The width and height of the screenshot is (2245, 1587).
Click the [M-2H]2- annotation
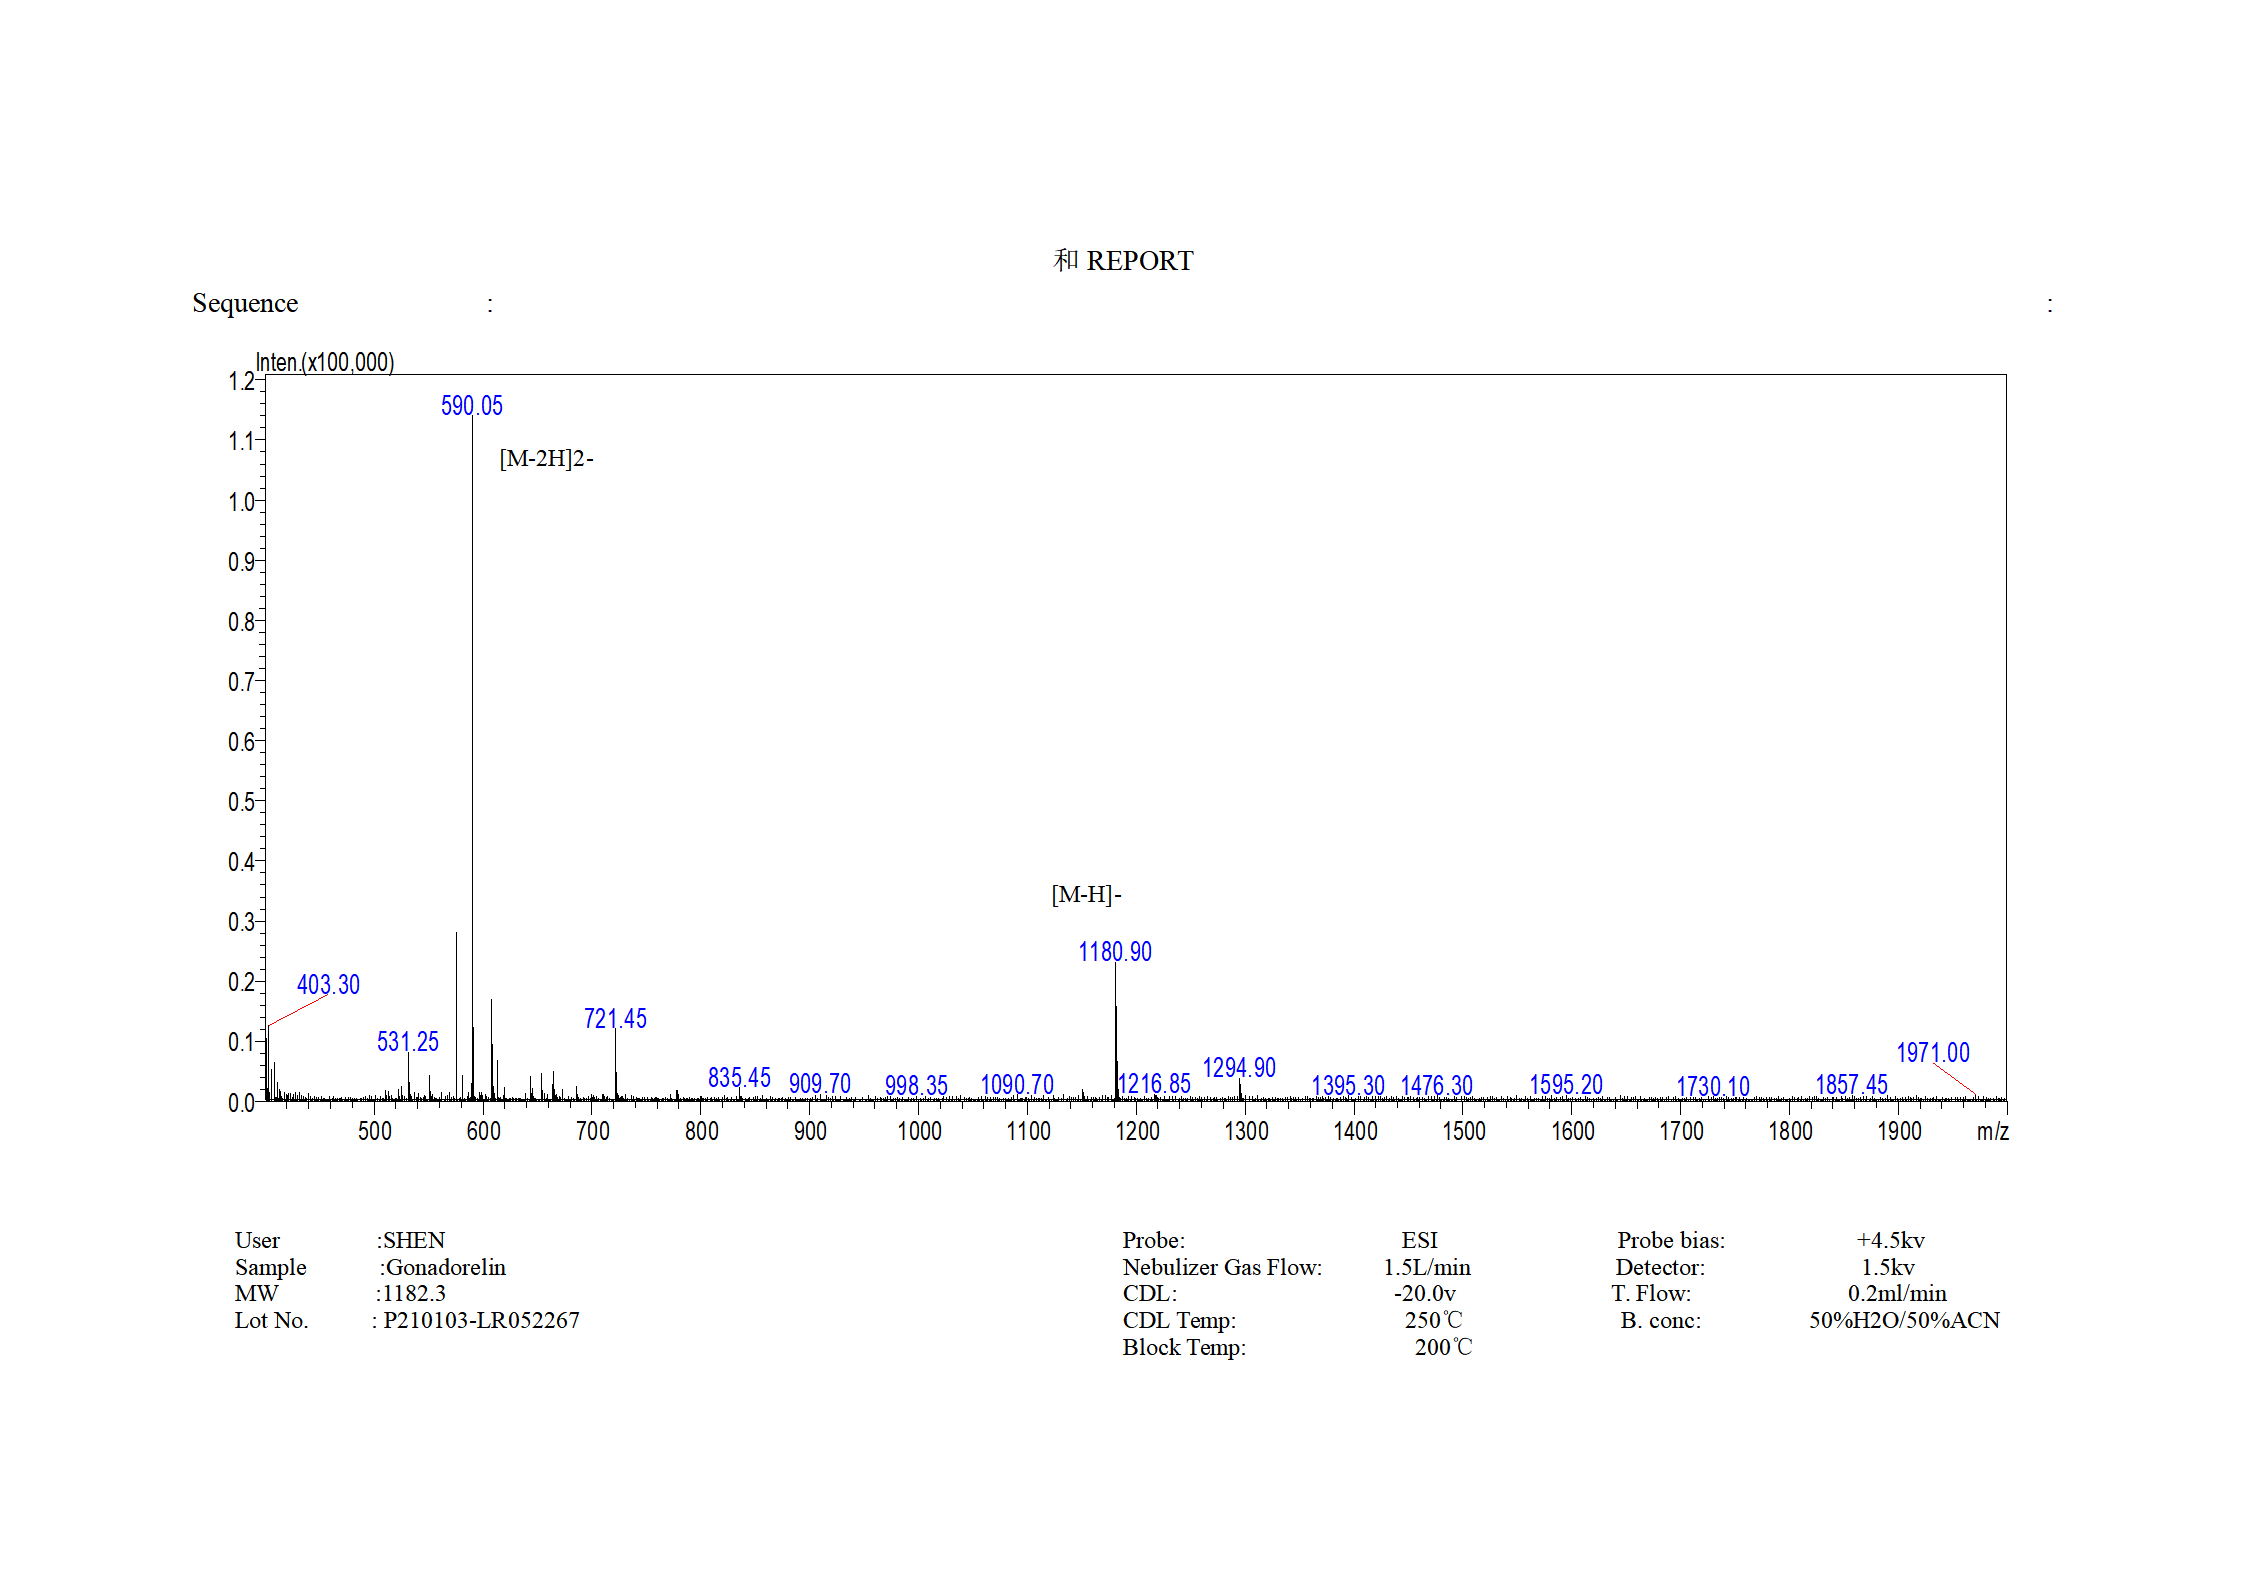pyautogui.click(x=546, y=458)
